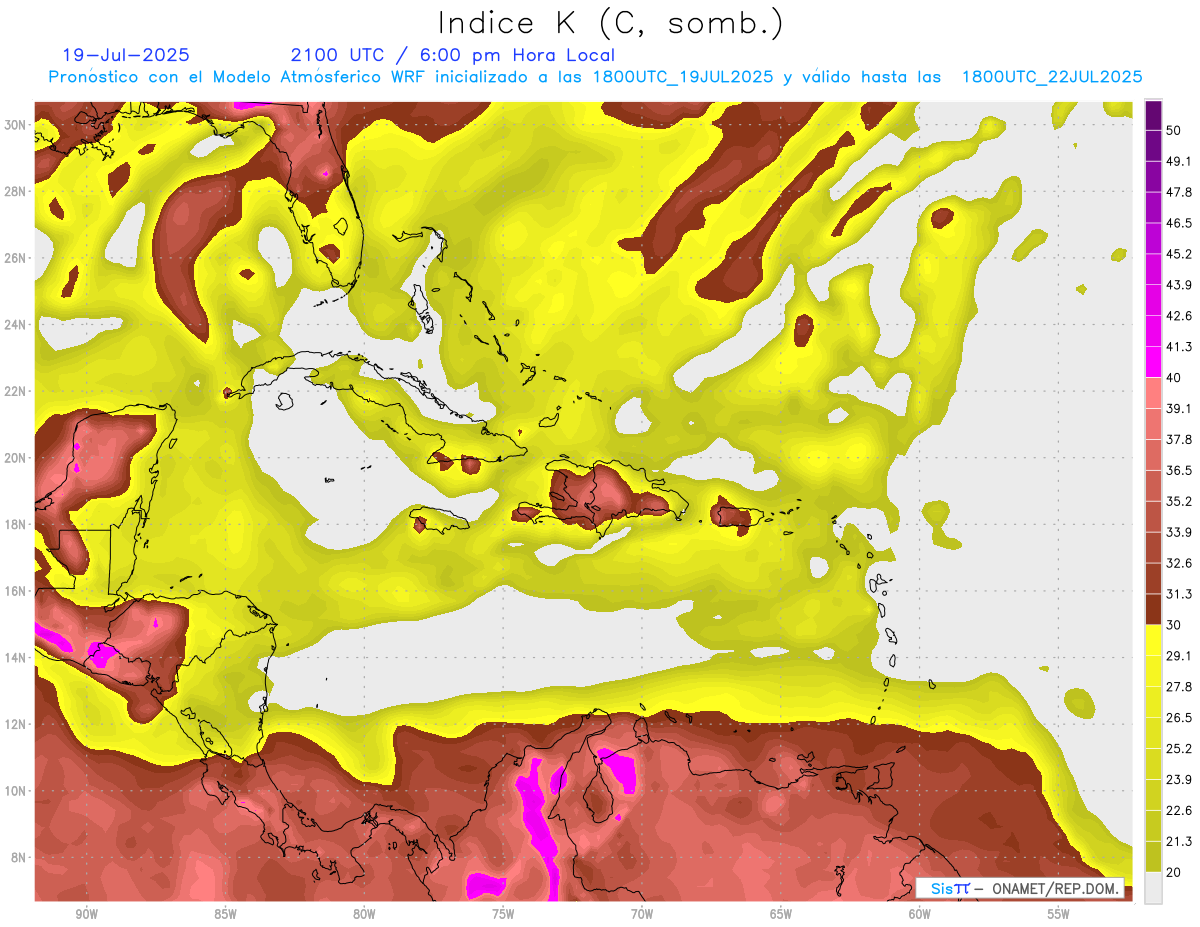Click the colorbar value 46.5

click(x=1179, y=223)
